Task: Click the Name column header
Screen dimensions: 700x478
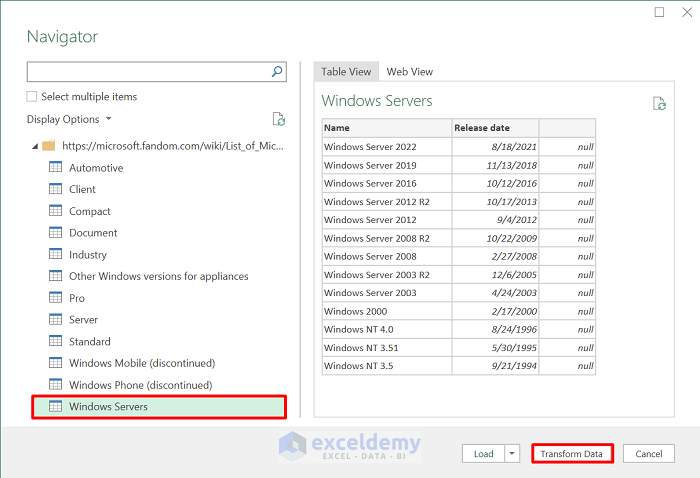Action: point(387,128)
